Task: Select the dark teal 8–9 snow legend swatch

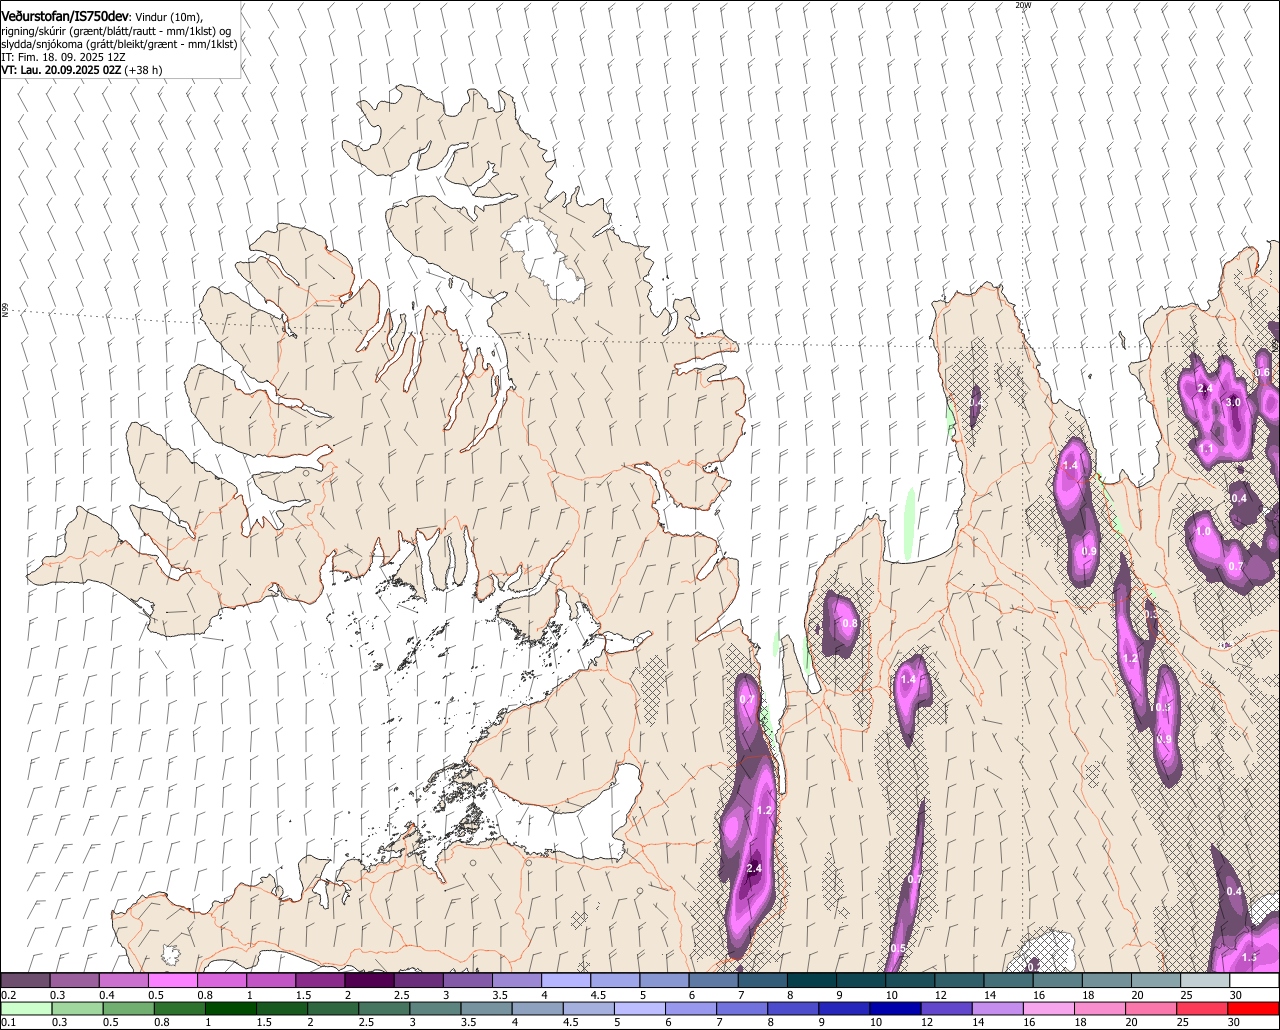Action: click(x=812, y=980)
